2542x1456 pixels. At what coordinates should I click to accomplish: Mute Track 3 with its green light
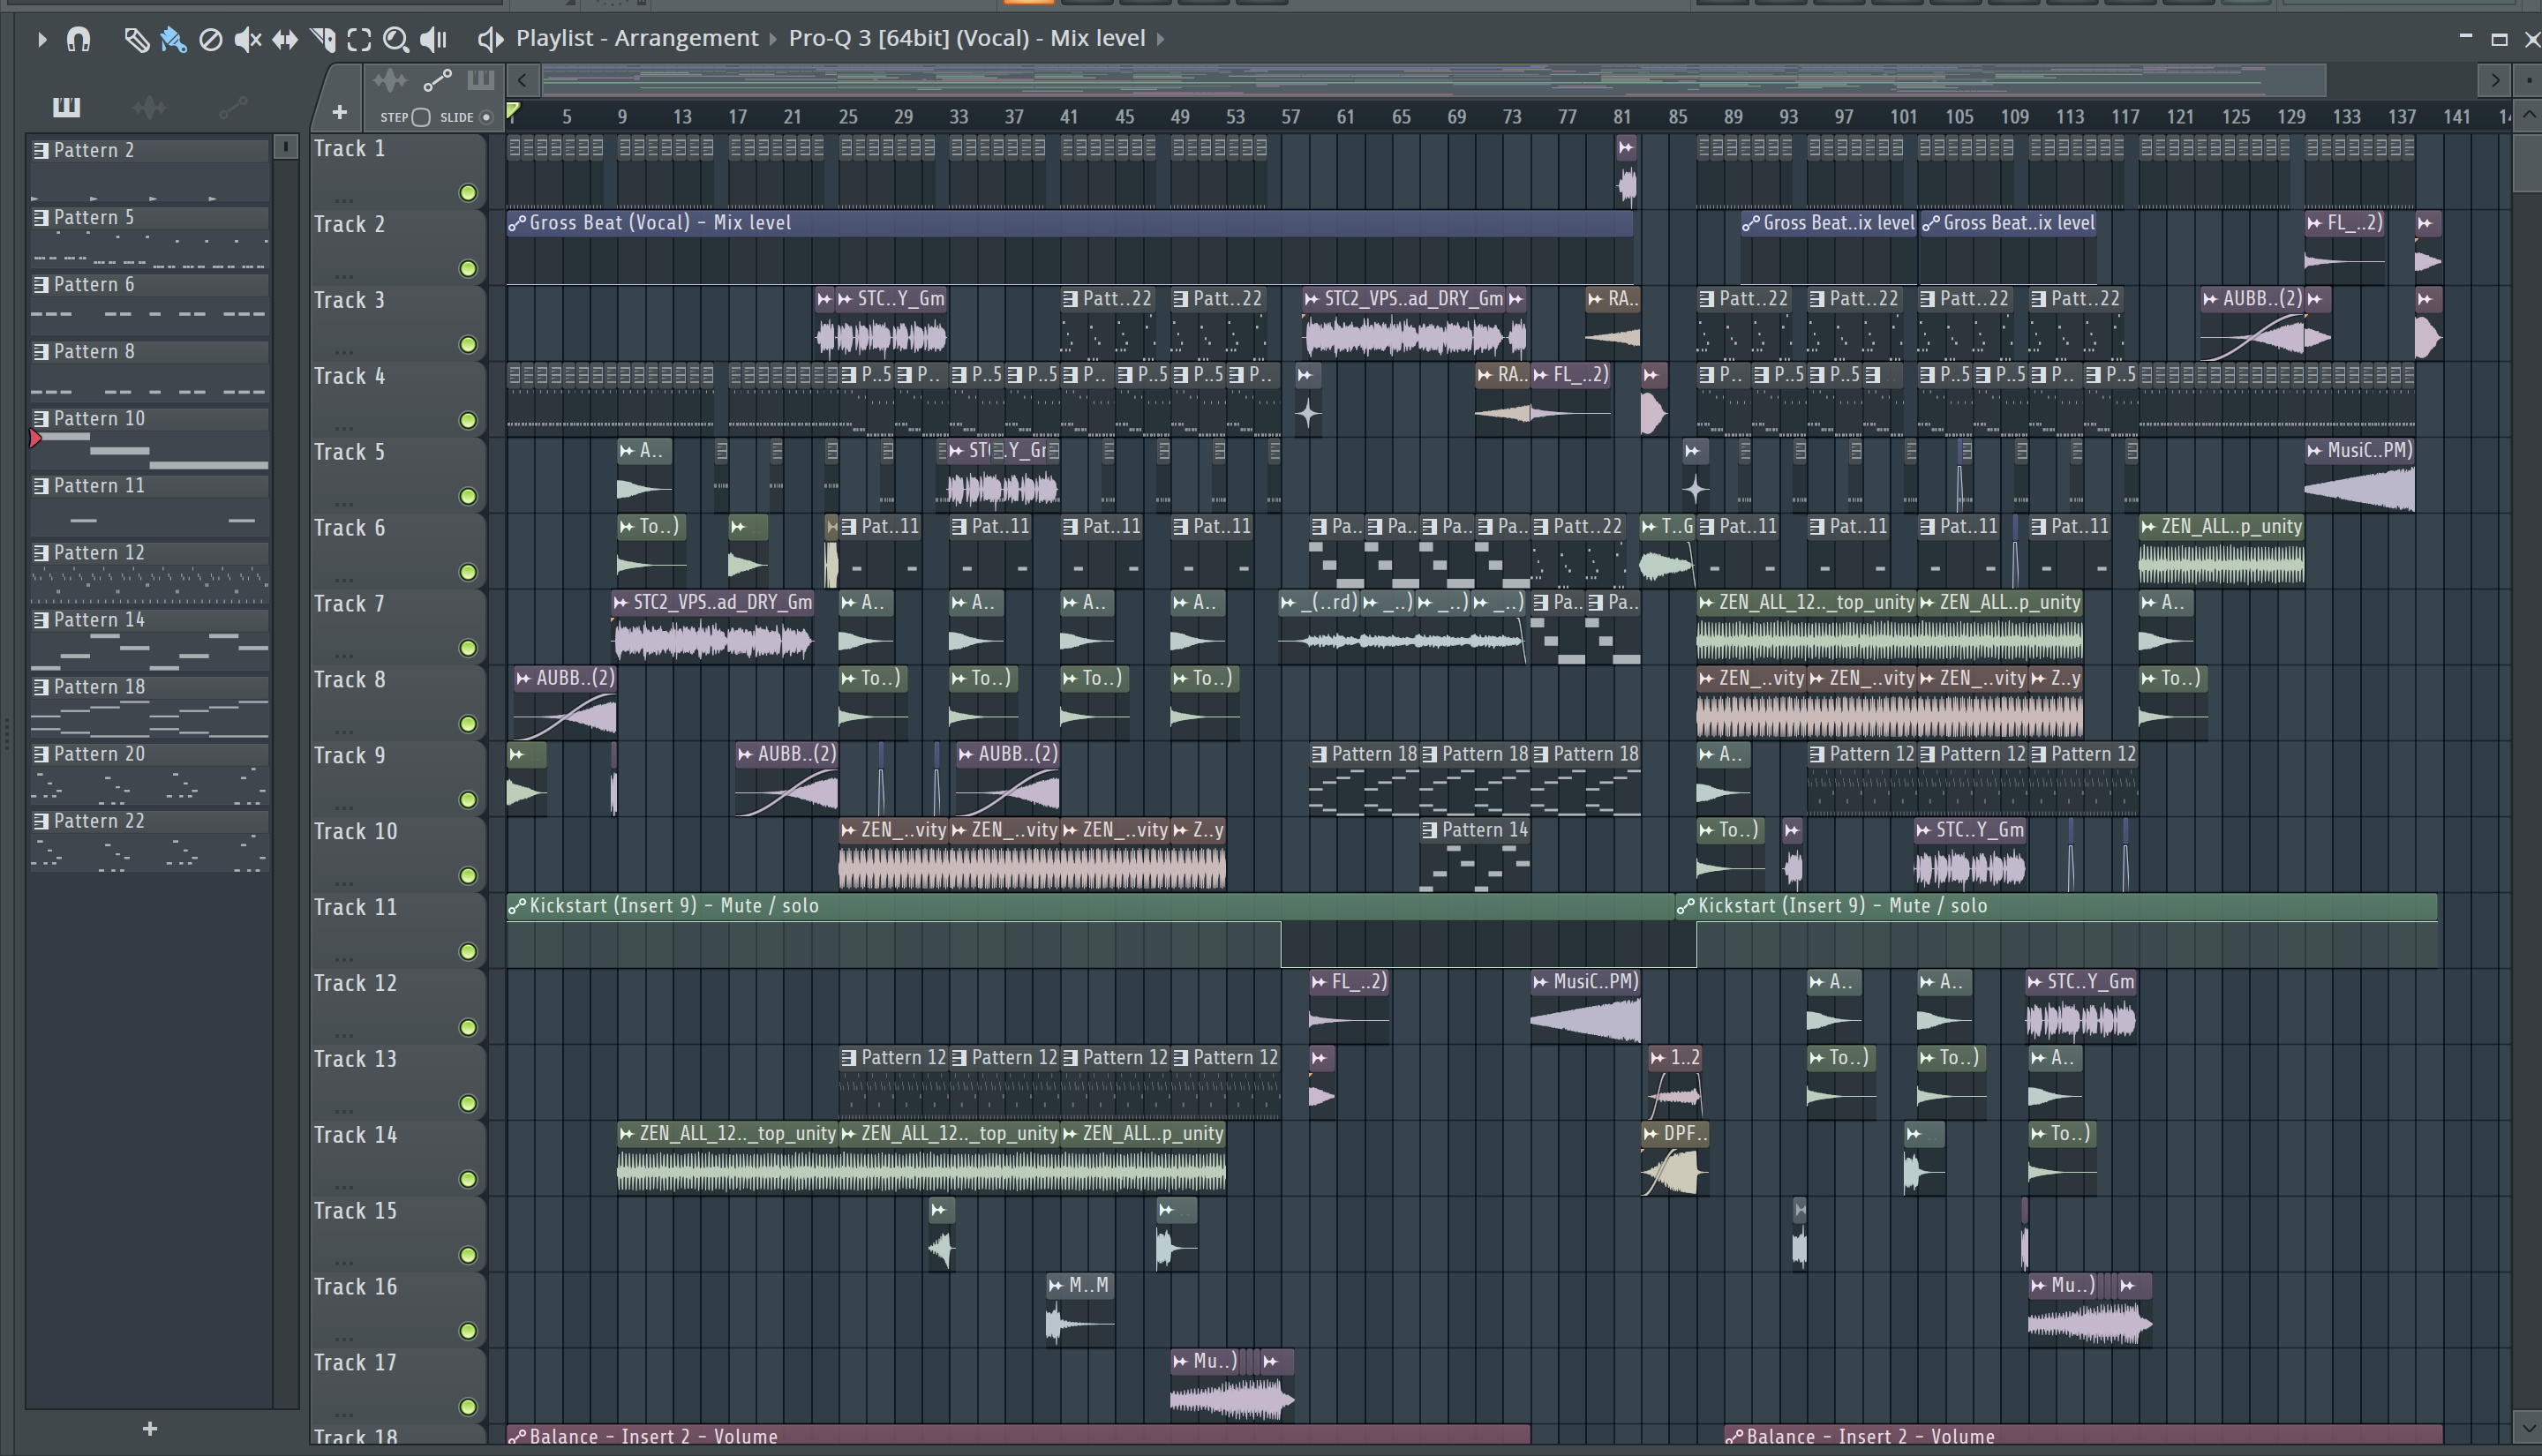[x=467, y=345]
